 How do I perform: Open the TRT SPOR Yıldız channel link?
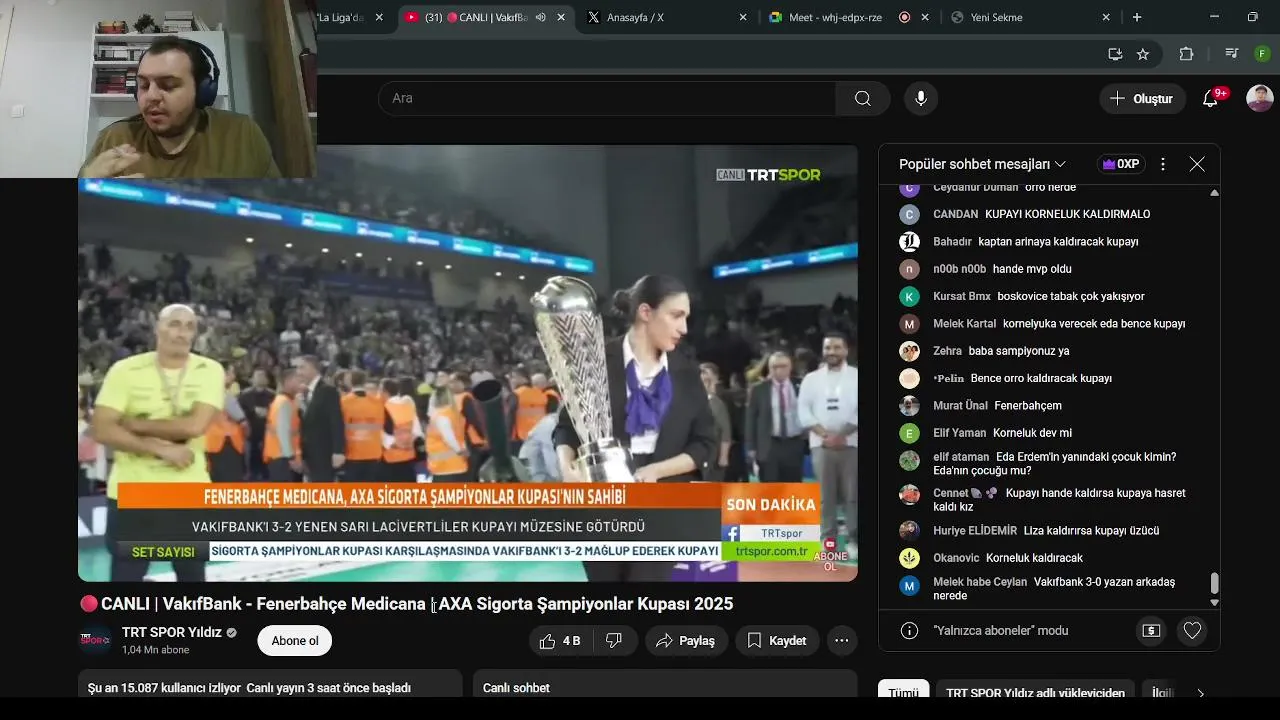pyautogui.click(x=170, y=632)
